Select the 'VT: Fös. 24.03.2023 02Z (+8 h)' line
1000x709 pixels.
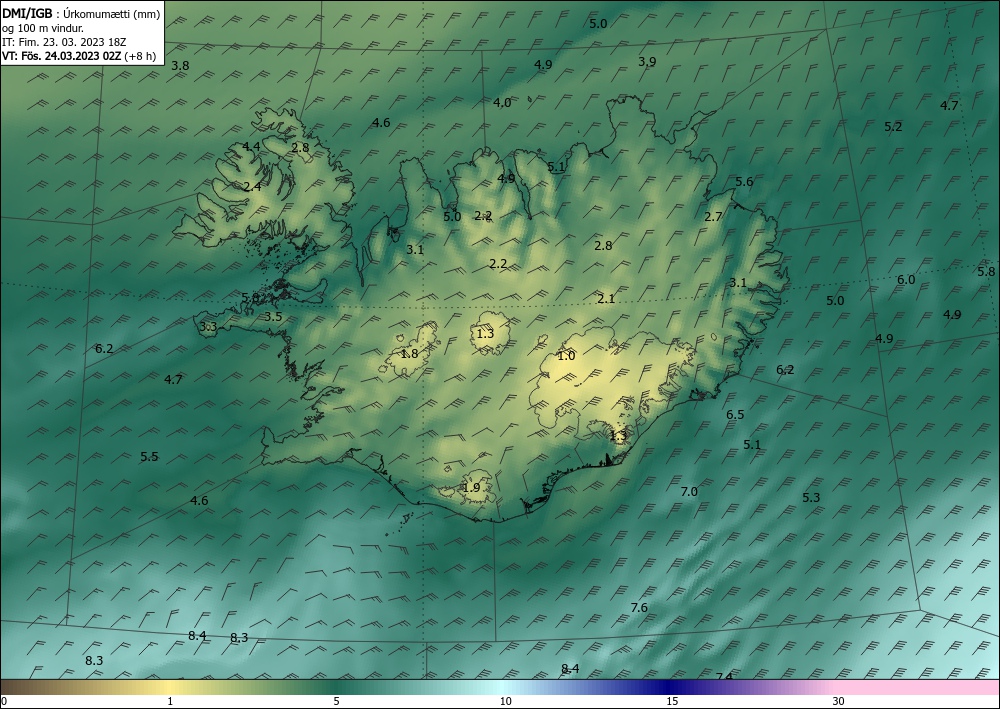(78, 56)
